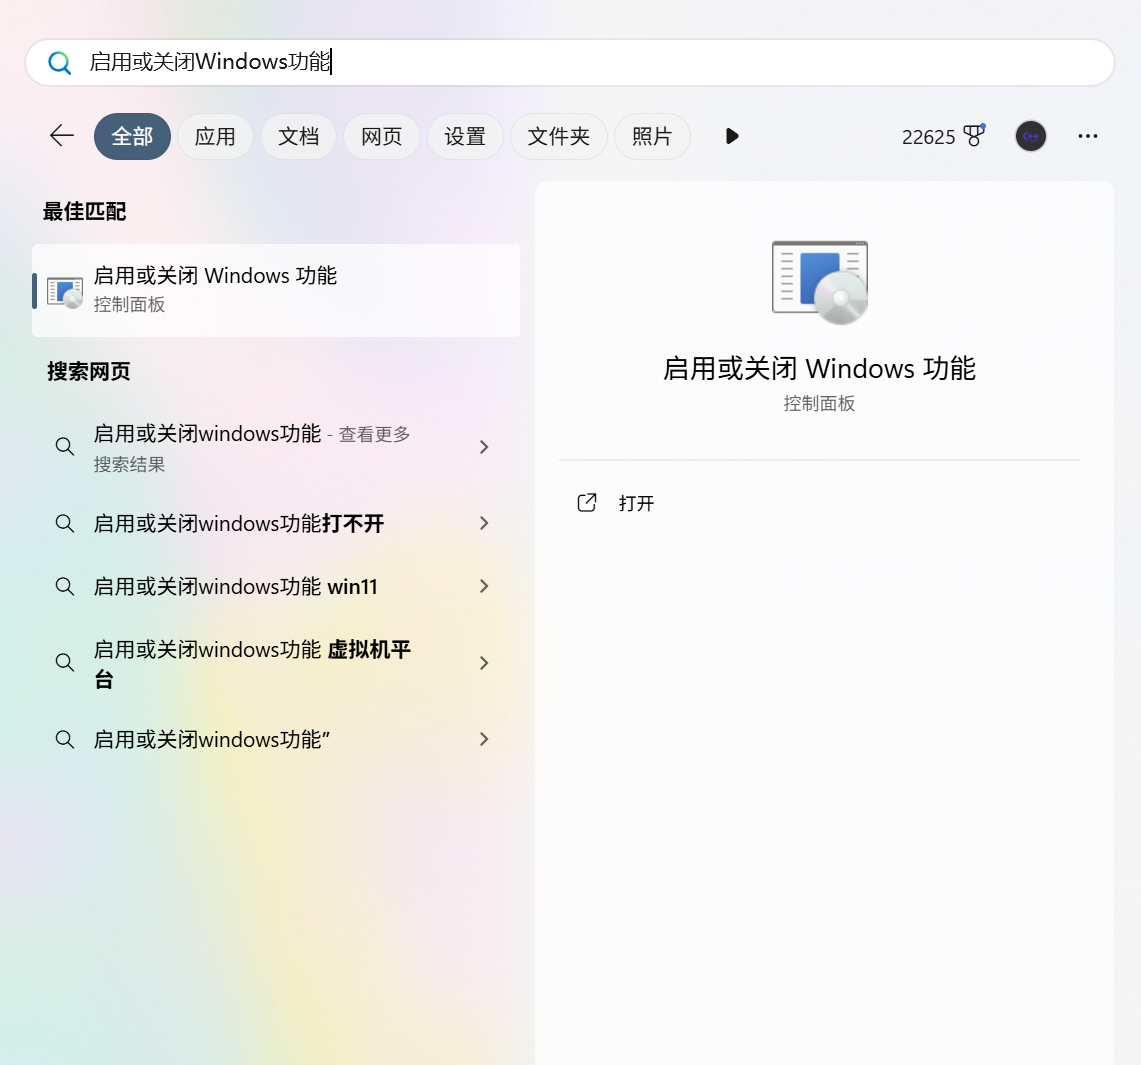
Task: Click the large Windows Features icon in preview
Action: [x=819, y=282]
